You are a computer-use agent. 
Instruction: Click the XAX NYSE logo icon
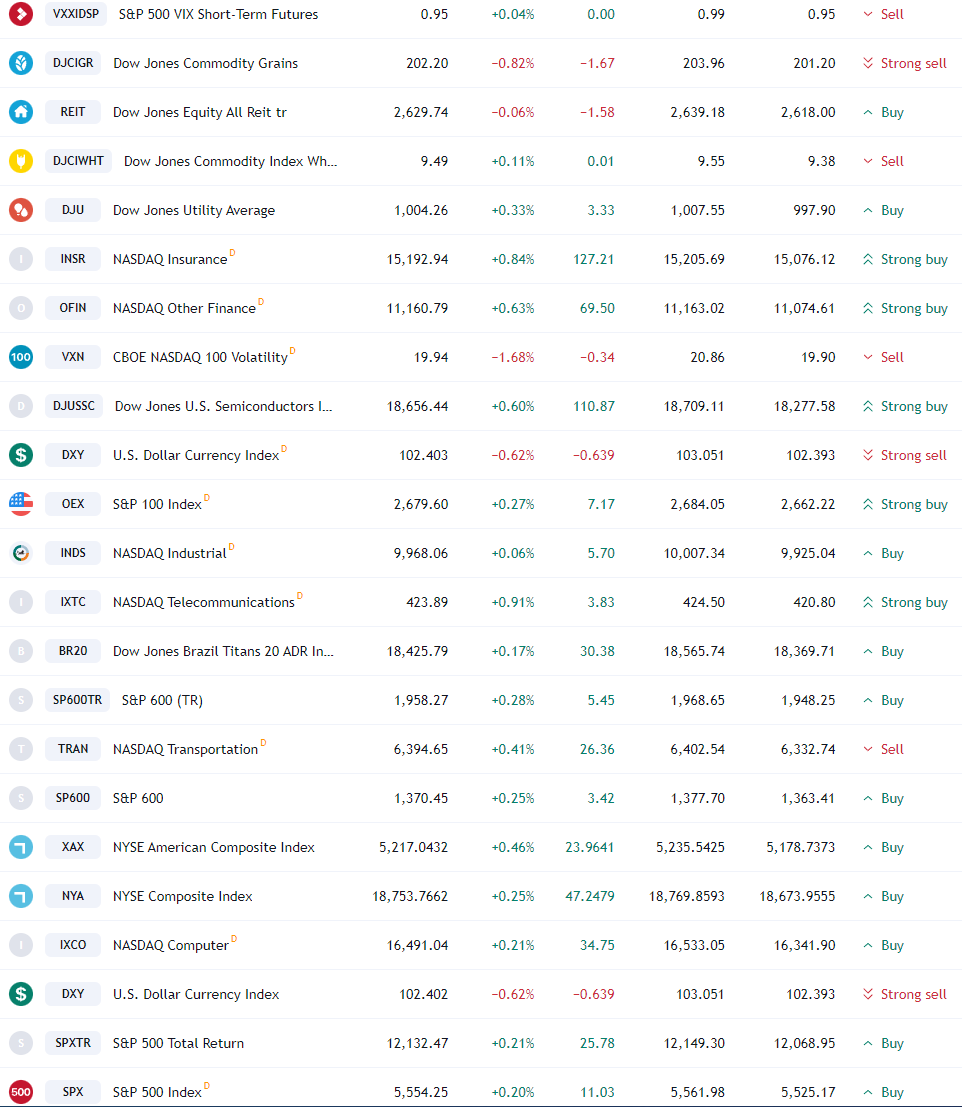tap(21, 846)
